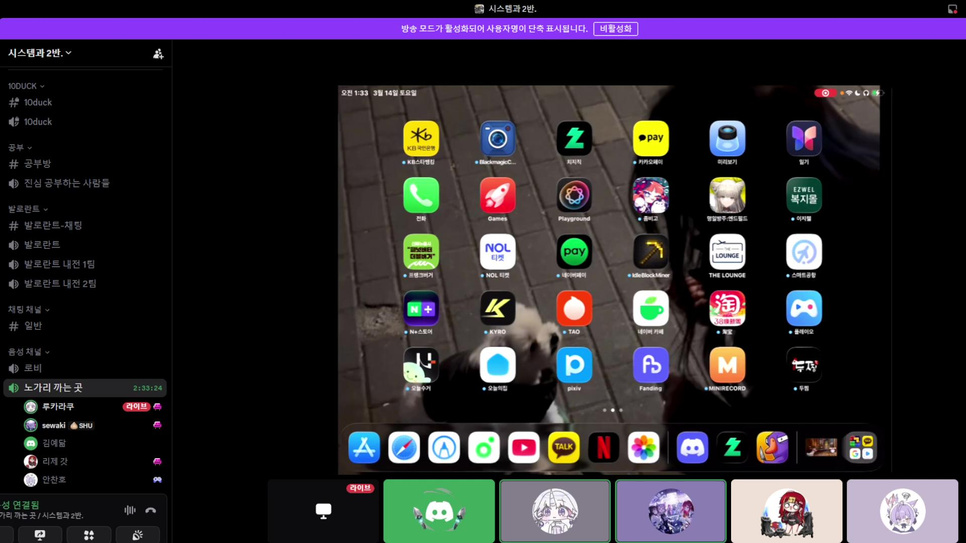The width and height of the screenshot is (966, 543).
Task: Join the 로비 voice channel
Action: (33, 368)
